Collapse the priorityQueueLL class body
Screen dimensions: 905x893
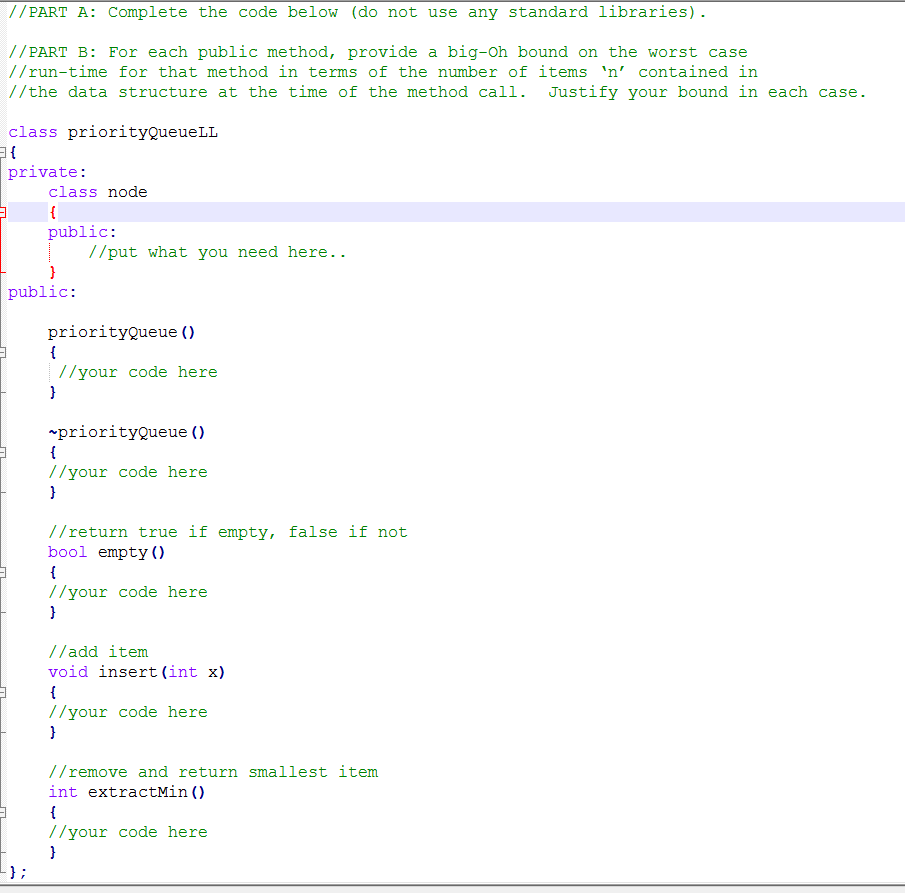(x=4, y=152)
